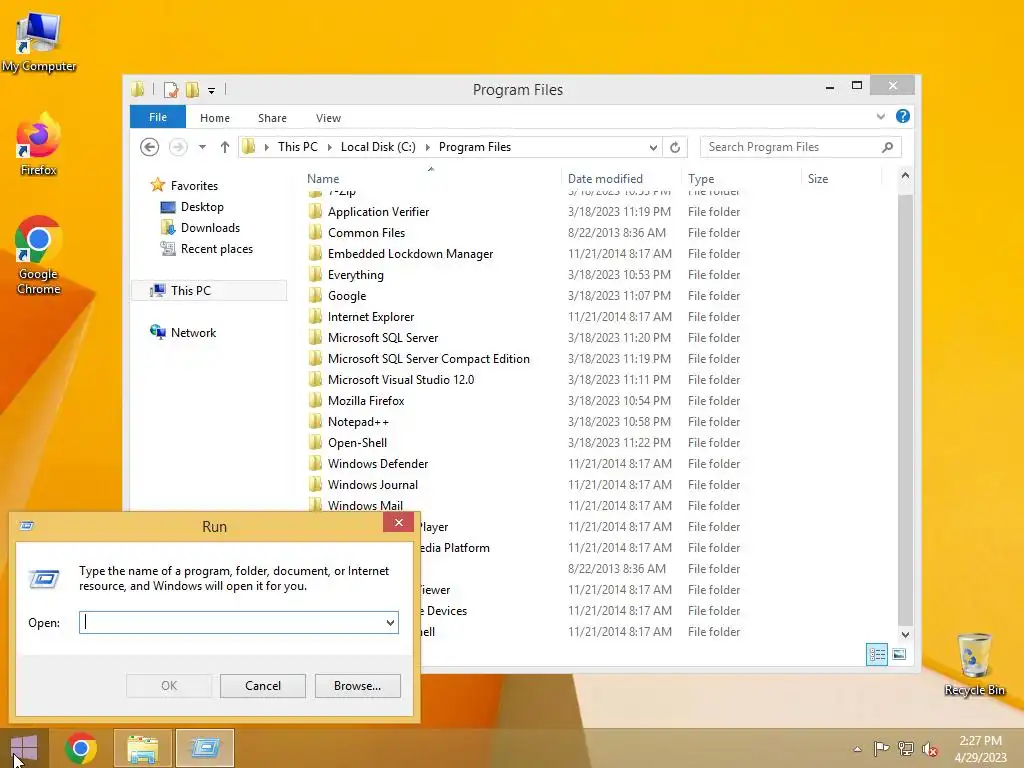Viewport: 1024px width, 768px height.
Task: Click the Explorer Forward arrow button
Action: [x=178, y=147]
